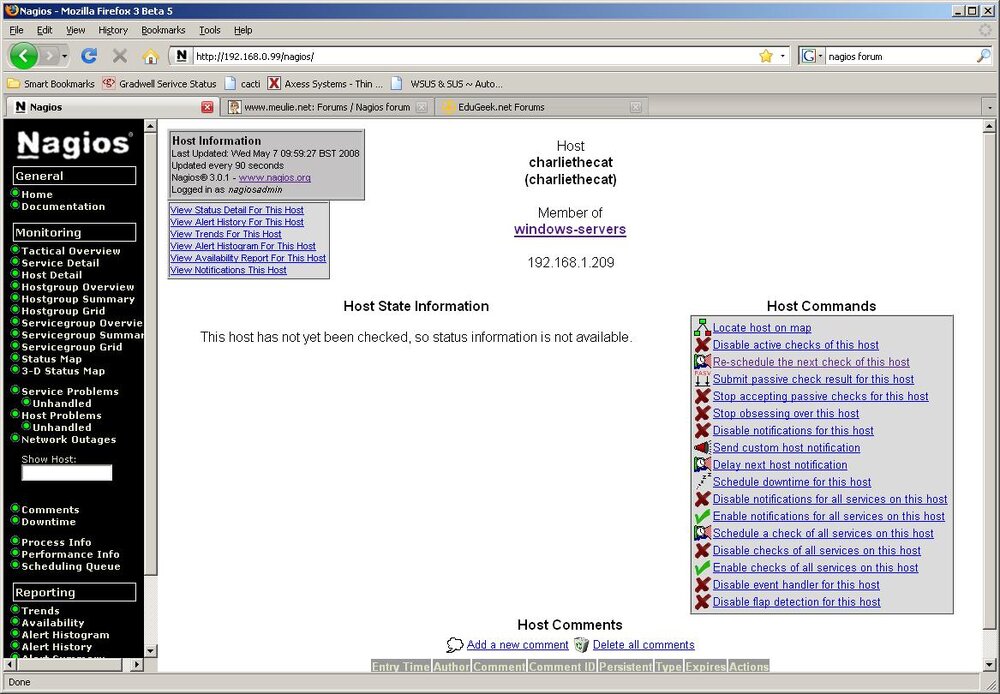Click the Axess Systems bookmark icon
Screen dimensions: 1000x694
(x=274, y=84)
